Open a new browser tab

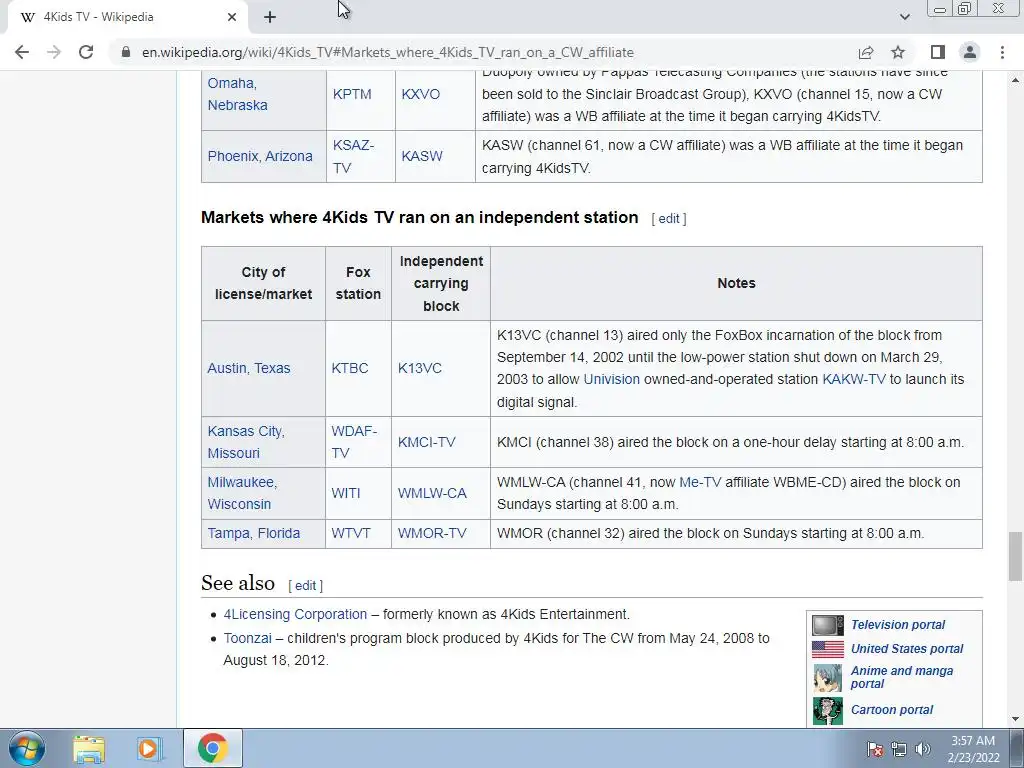coord(270,17)
